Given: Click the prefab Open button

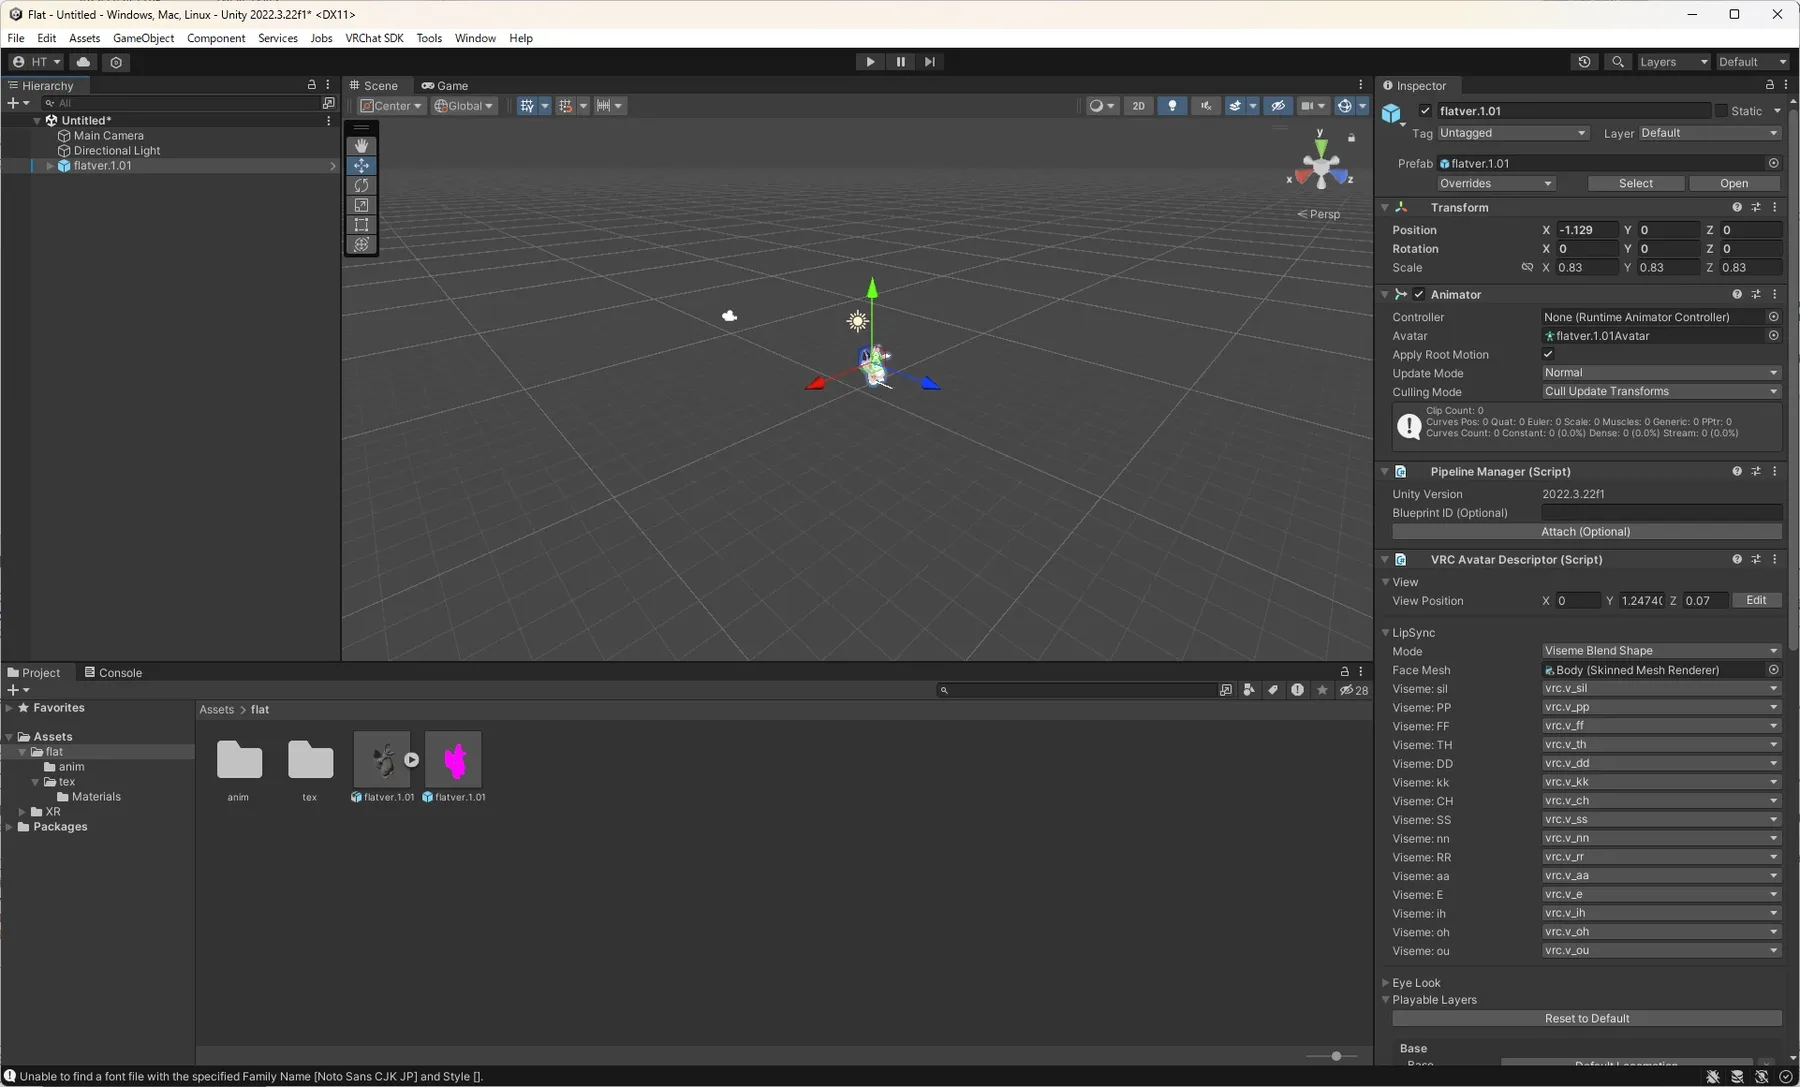Looking at the screenshot, I should click(x=1734, y=184).
